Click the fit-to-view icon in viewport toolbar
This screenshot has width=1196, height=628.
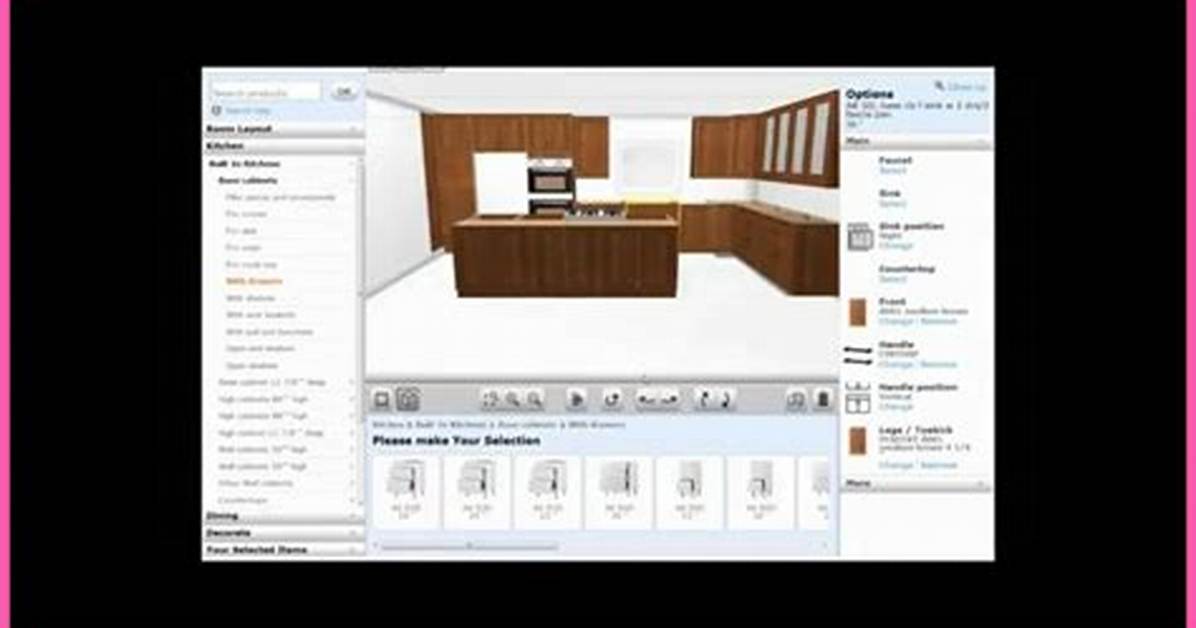coord(490,399)
